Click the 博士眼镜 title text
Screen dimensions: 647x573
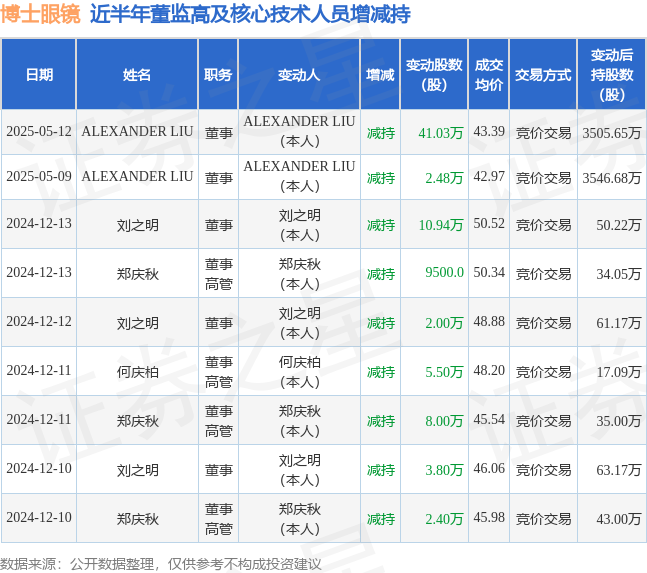coord(40,14)
